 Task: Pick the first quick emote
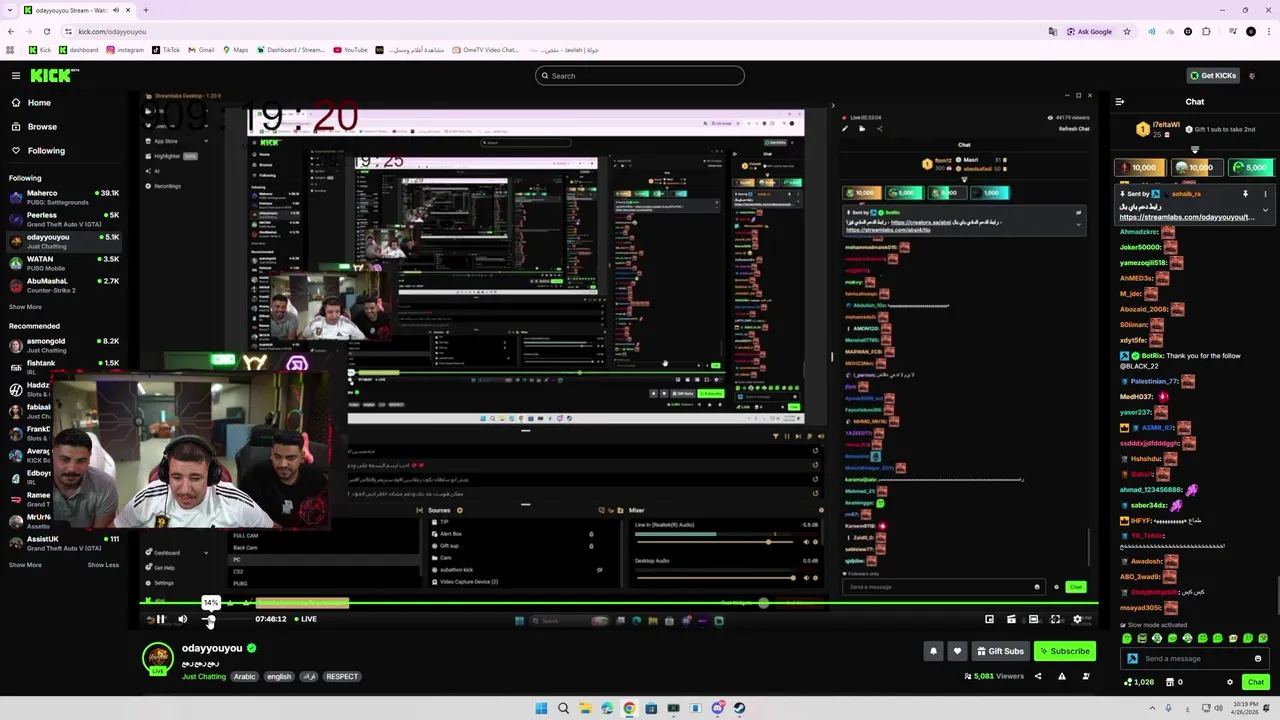click(1127, 638)
